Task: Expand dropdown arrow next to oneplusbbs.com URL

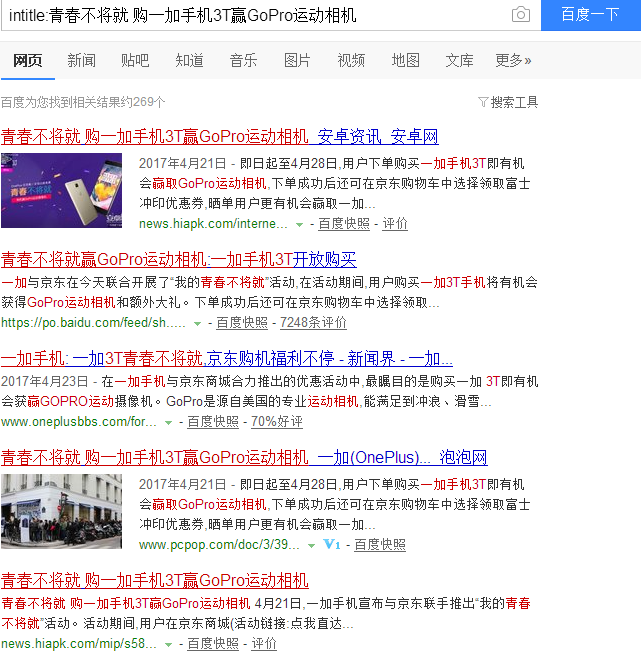Action: pos(168,423)
